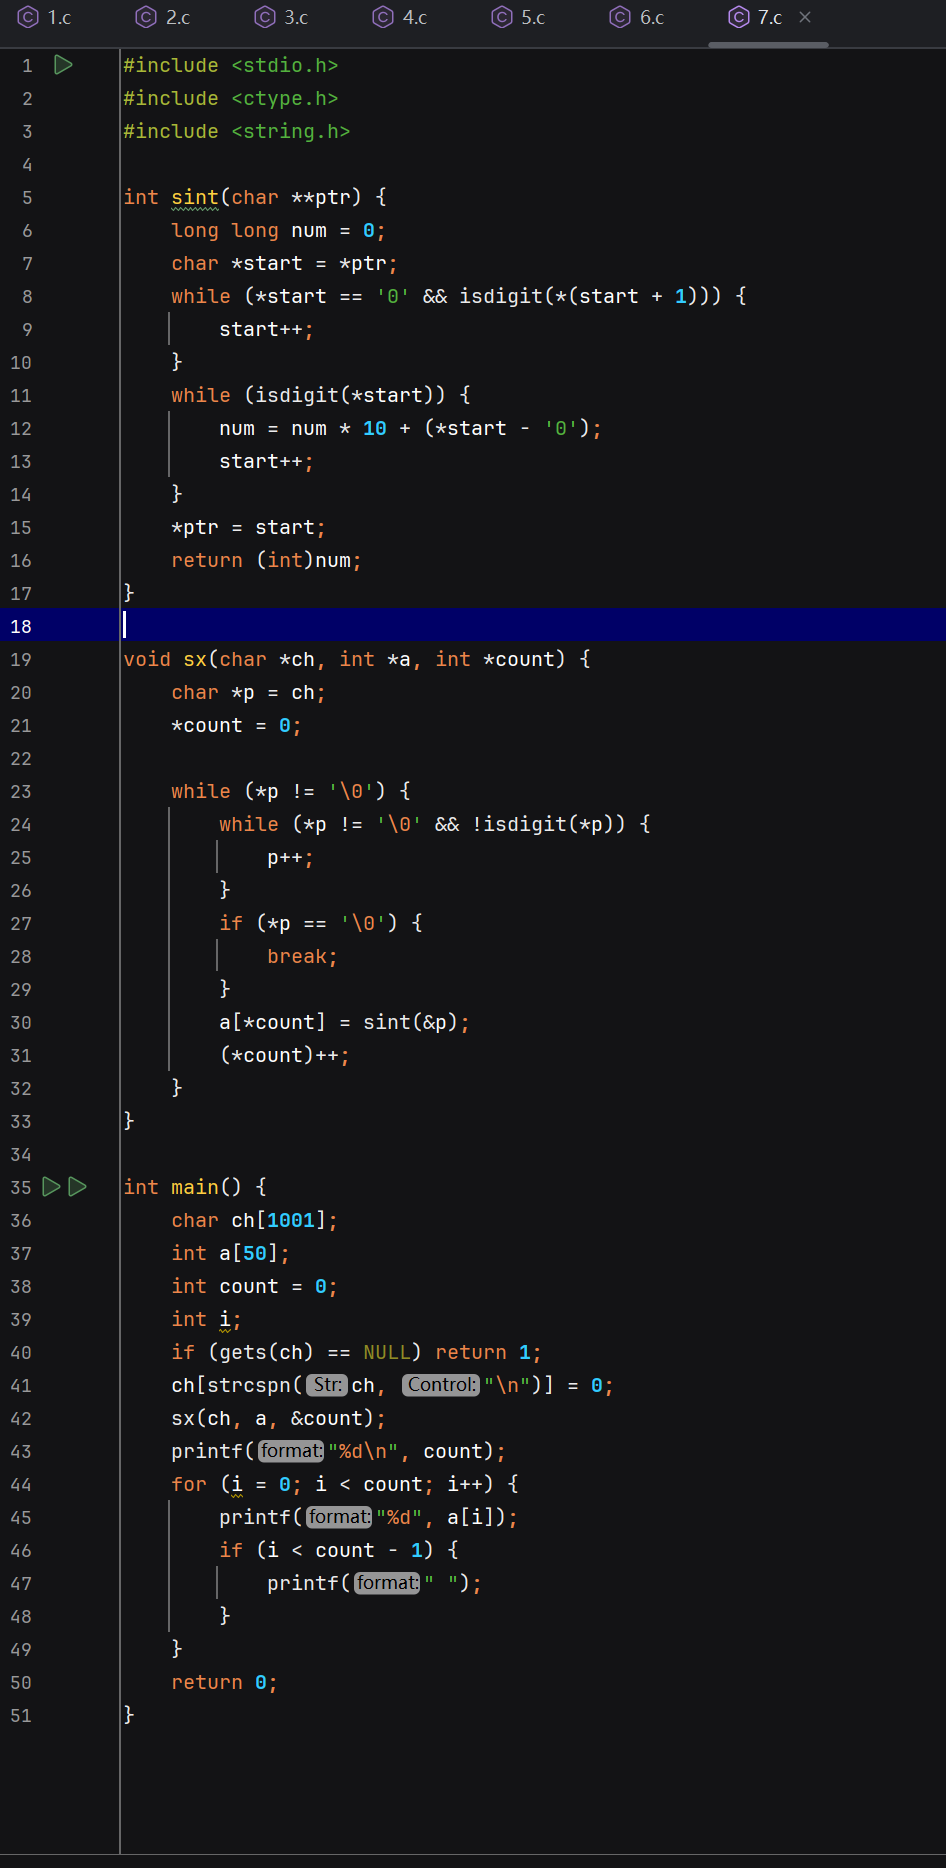Viewport: 946px width, 1868px height.
Task: Click the sx function name on line 19
Action: (195, 660)
